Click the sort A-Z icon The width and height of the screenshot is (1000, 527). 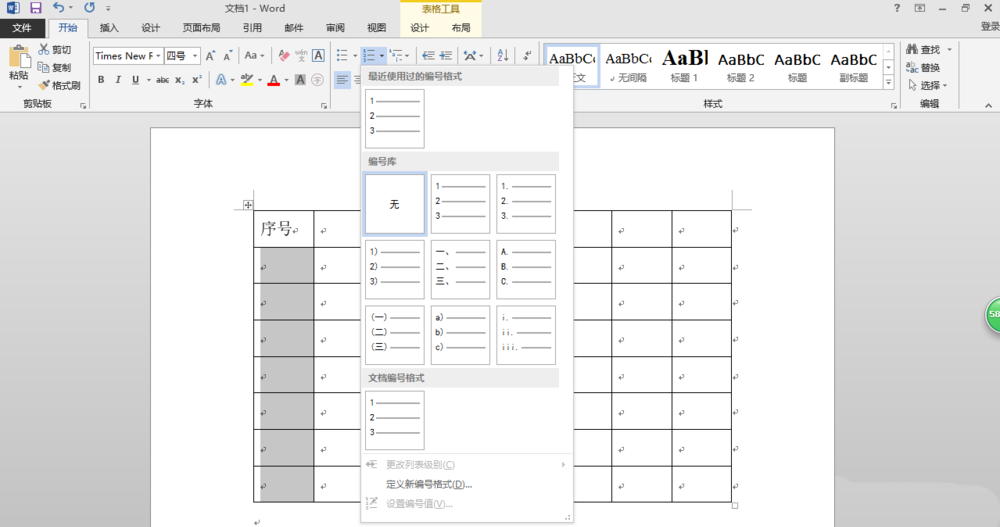[502, 56]
